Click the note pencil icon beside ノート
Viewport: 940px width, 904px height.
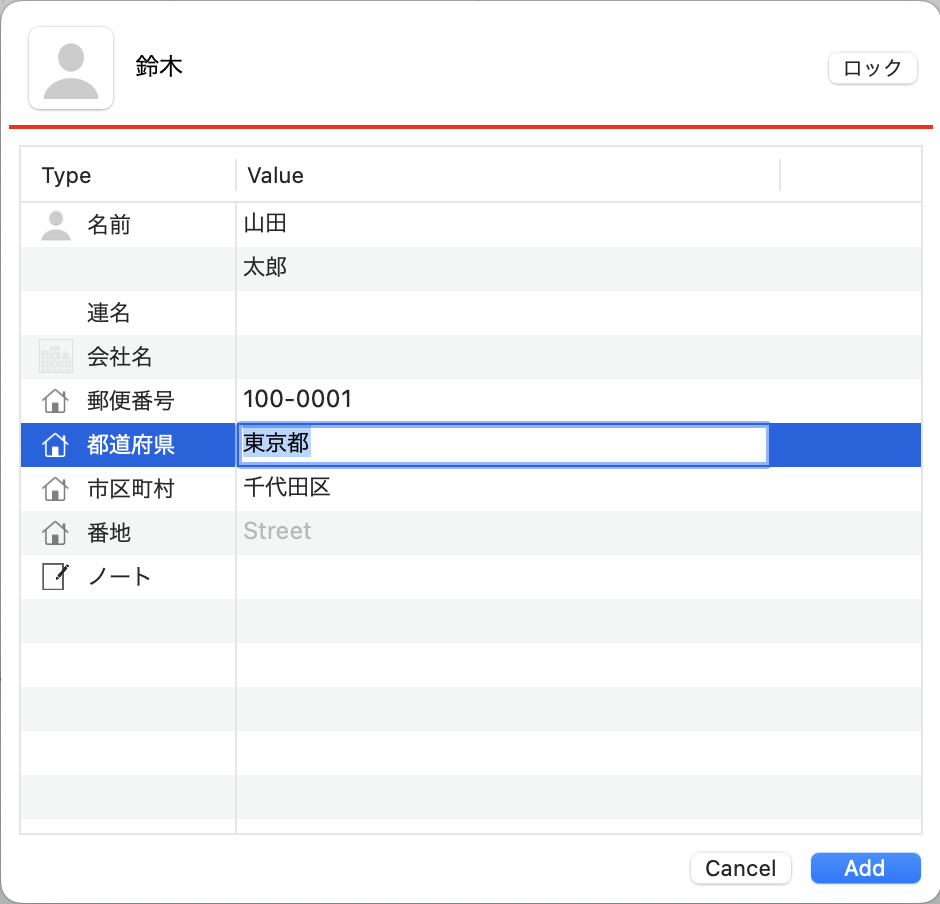pyautogui.click(x=56, y=576)
